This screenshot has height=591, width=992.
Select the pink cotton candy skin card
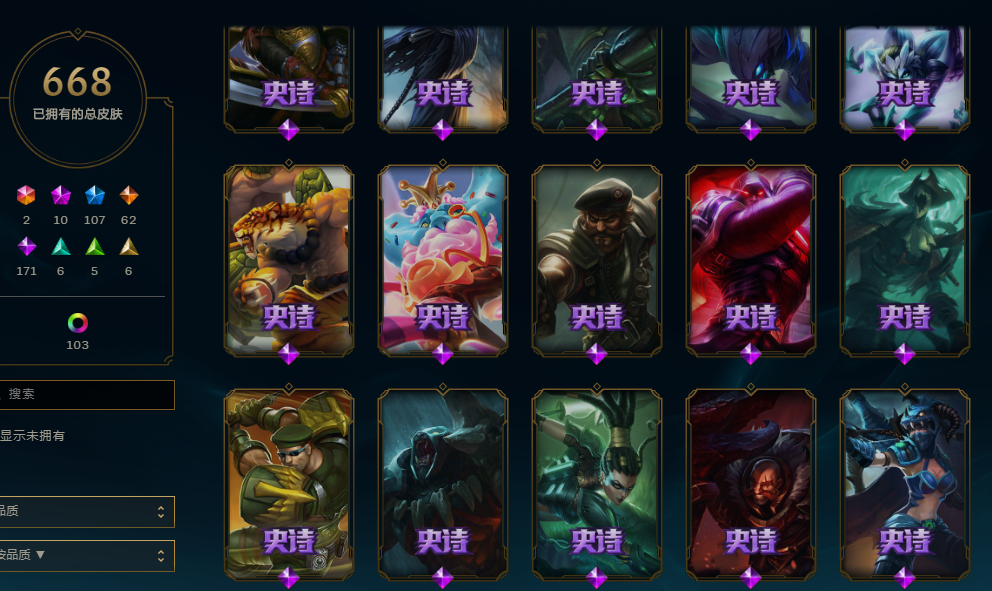[443, 261]
